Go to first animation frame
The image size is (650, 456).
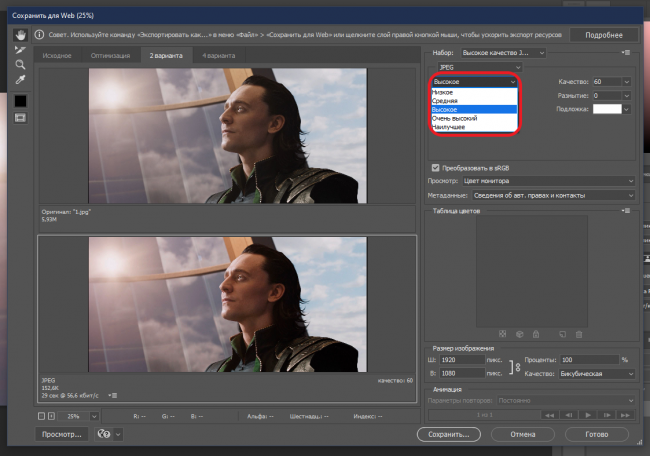pyautogui.click(x=549, y=415)
